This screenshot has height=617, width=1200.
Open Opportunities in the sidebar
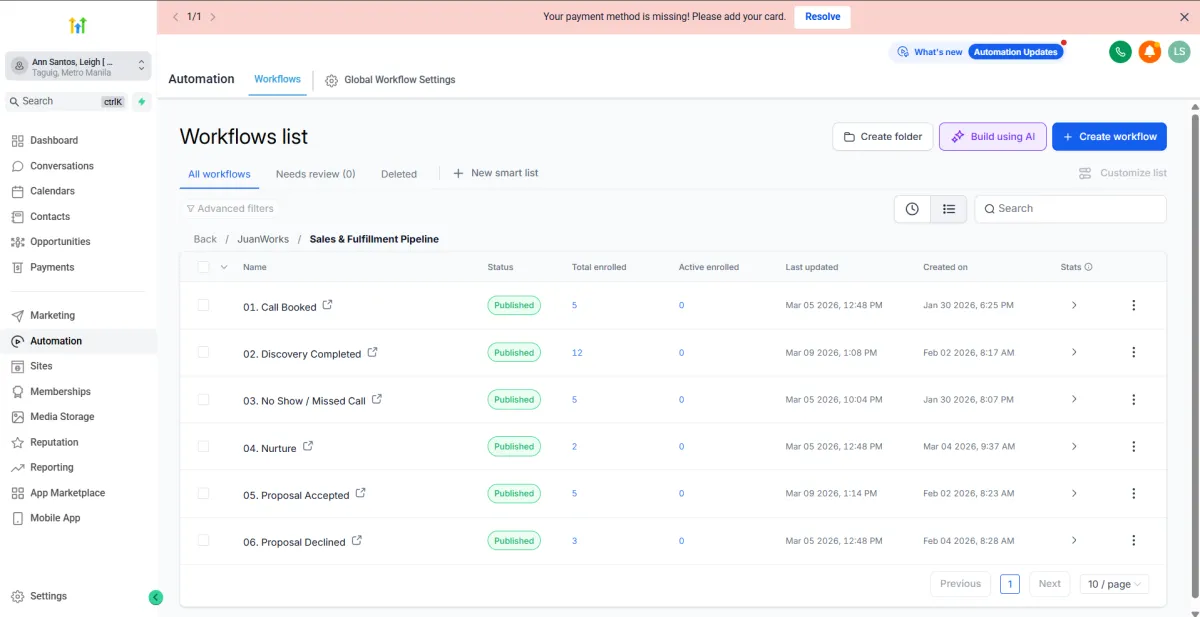(60, 242)
